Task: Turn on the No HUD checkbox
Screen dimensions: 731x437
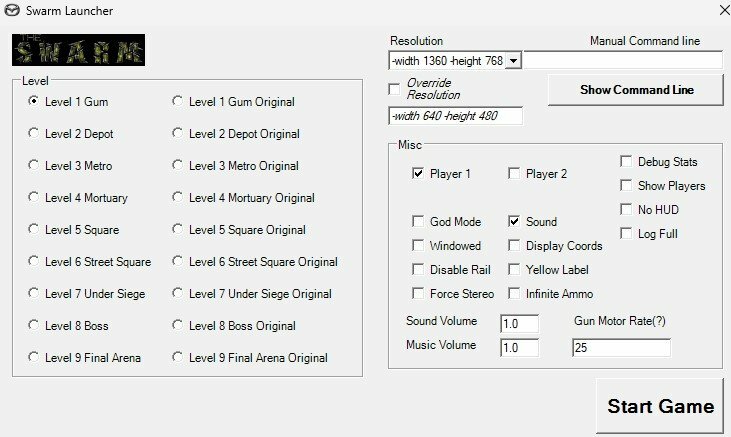Action: [626, 209]
